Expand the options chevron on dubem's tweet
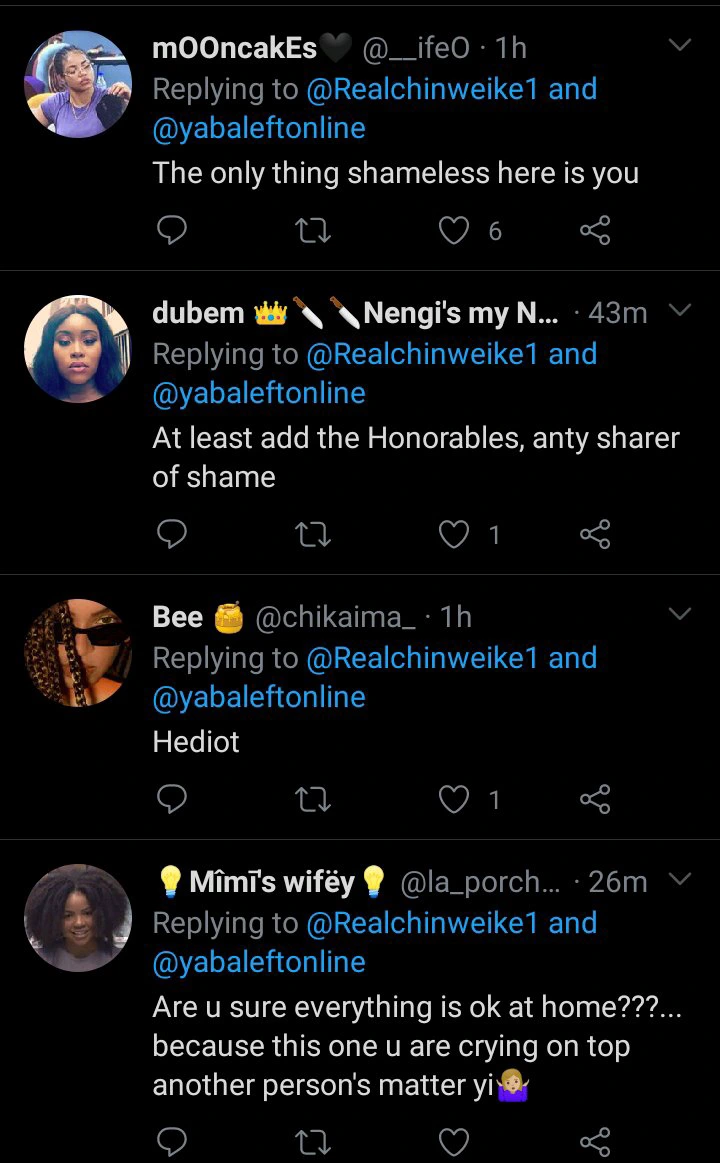This screenshot has height=1163, width=720. 680,311
